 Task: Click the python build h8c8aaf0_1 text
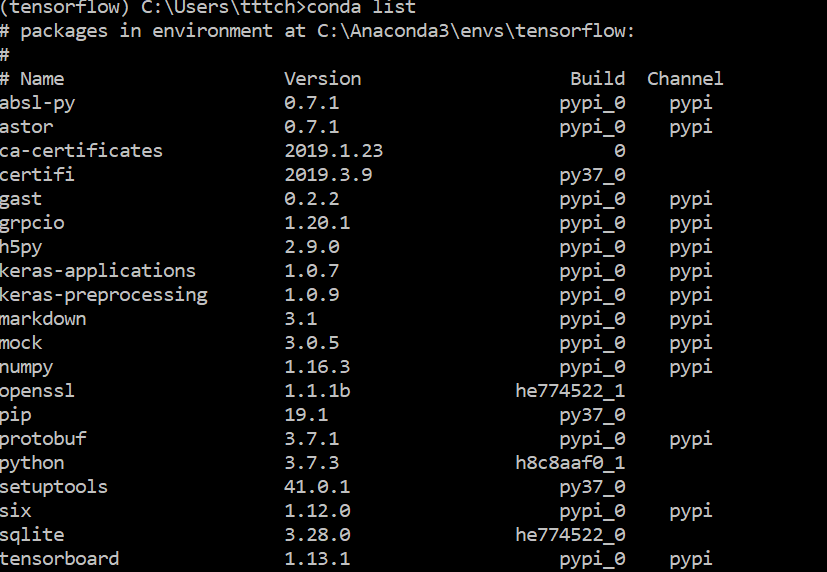(x=570, y=463)
